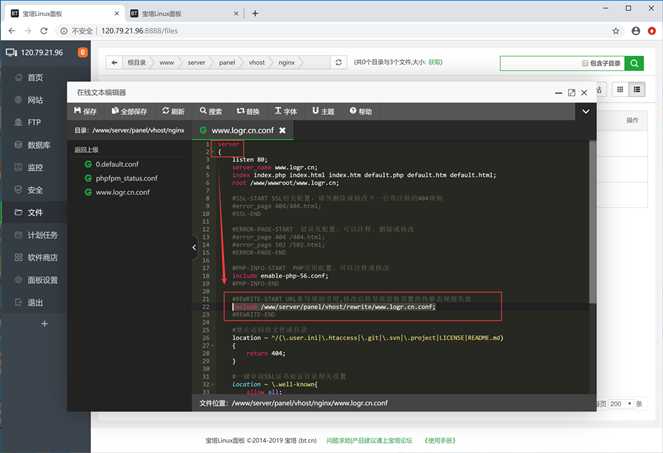Go back in the browser
The image size is (663, 453).
[12, 31]
